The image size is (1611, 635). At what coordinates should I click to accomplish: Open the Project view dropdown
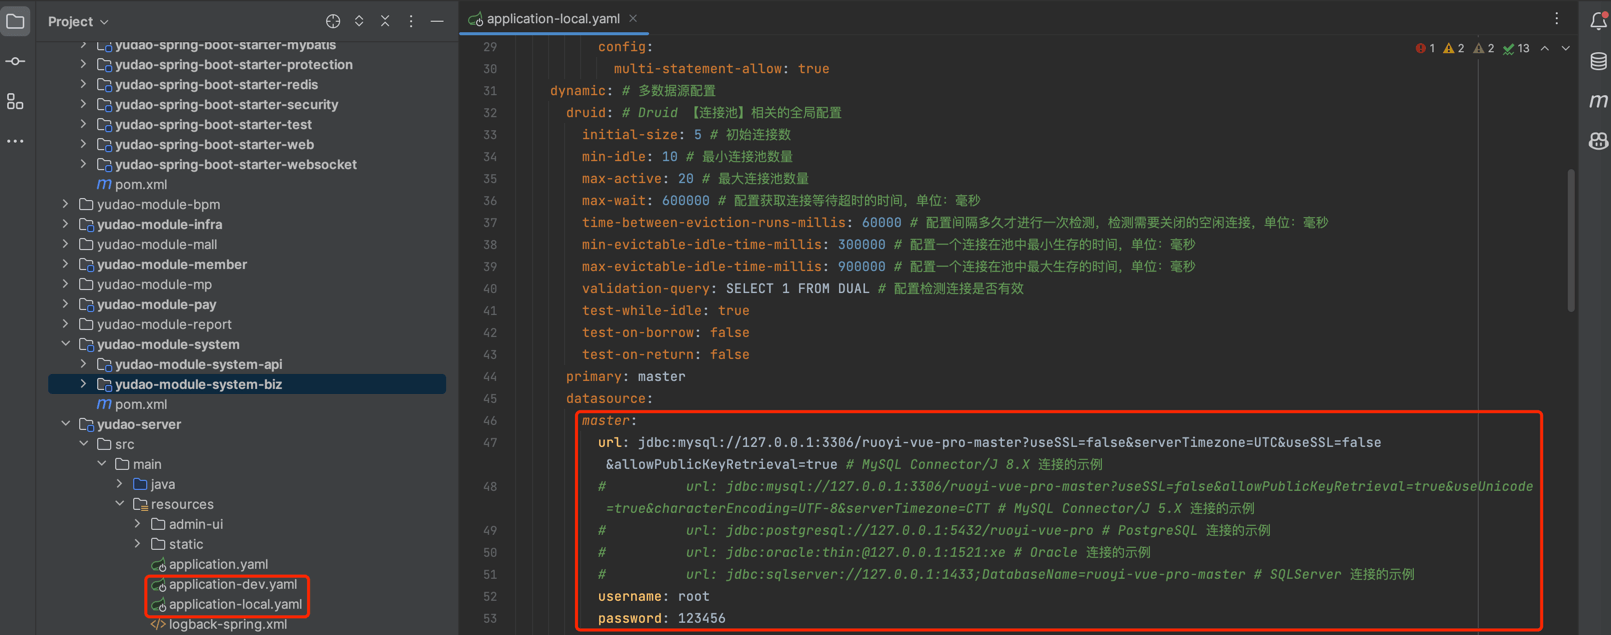pos(78,21)
